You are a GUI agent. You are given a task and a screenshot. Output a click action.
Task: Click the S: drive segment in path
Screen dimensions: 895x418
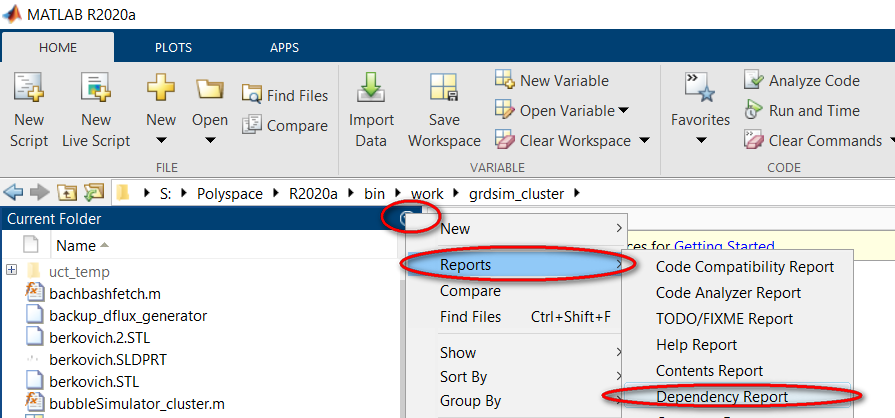point(166,194)
